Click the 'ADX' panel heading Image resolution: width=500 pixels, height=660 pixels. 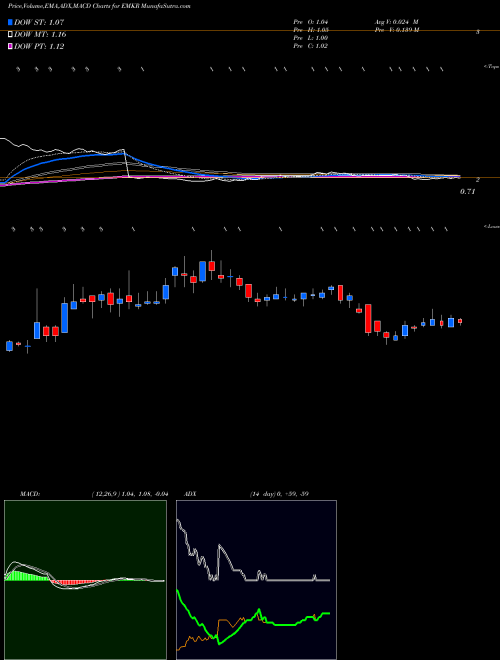(191, 494)
